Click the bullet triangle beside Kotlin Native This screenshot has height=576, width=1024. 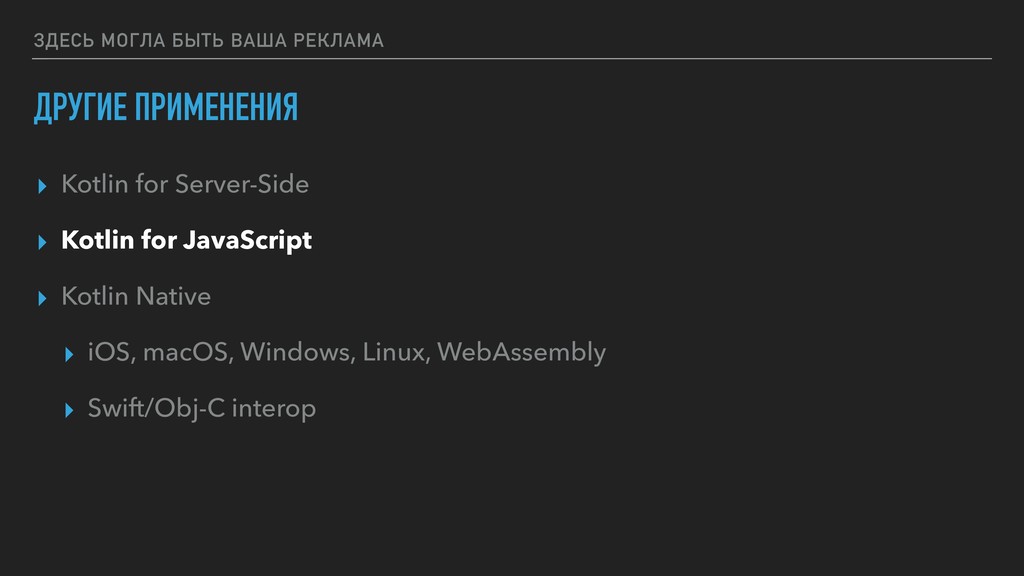(41, 298)
